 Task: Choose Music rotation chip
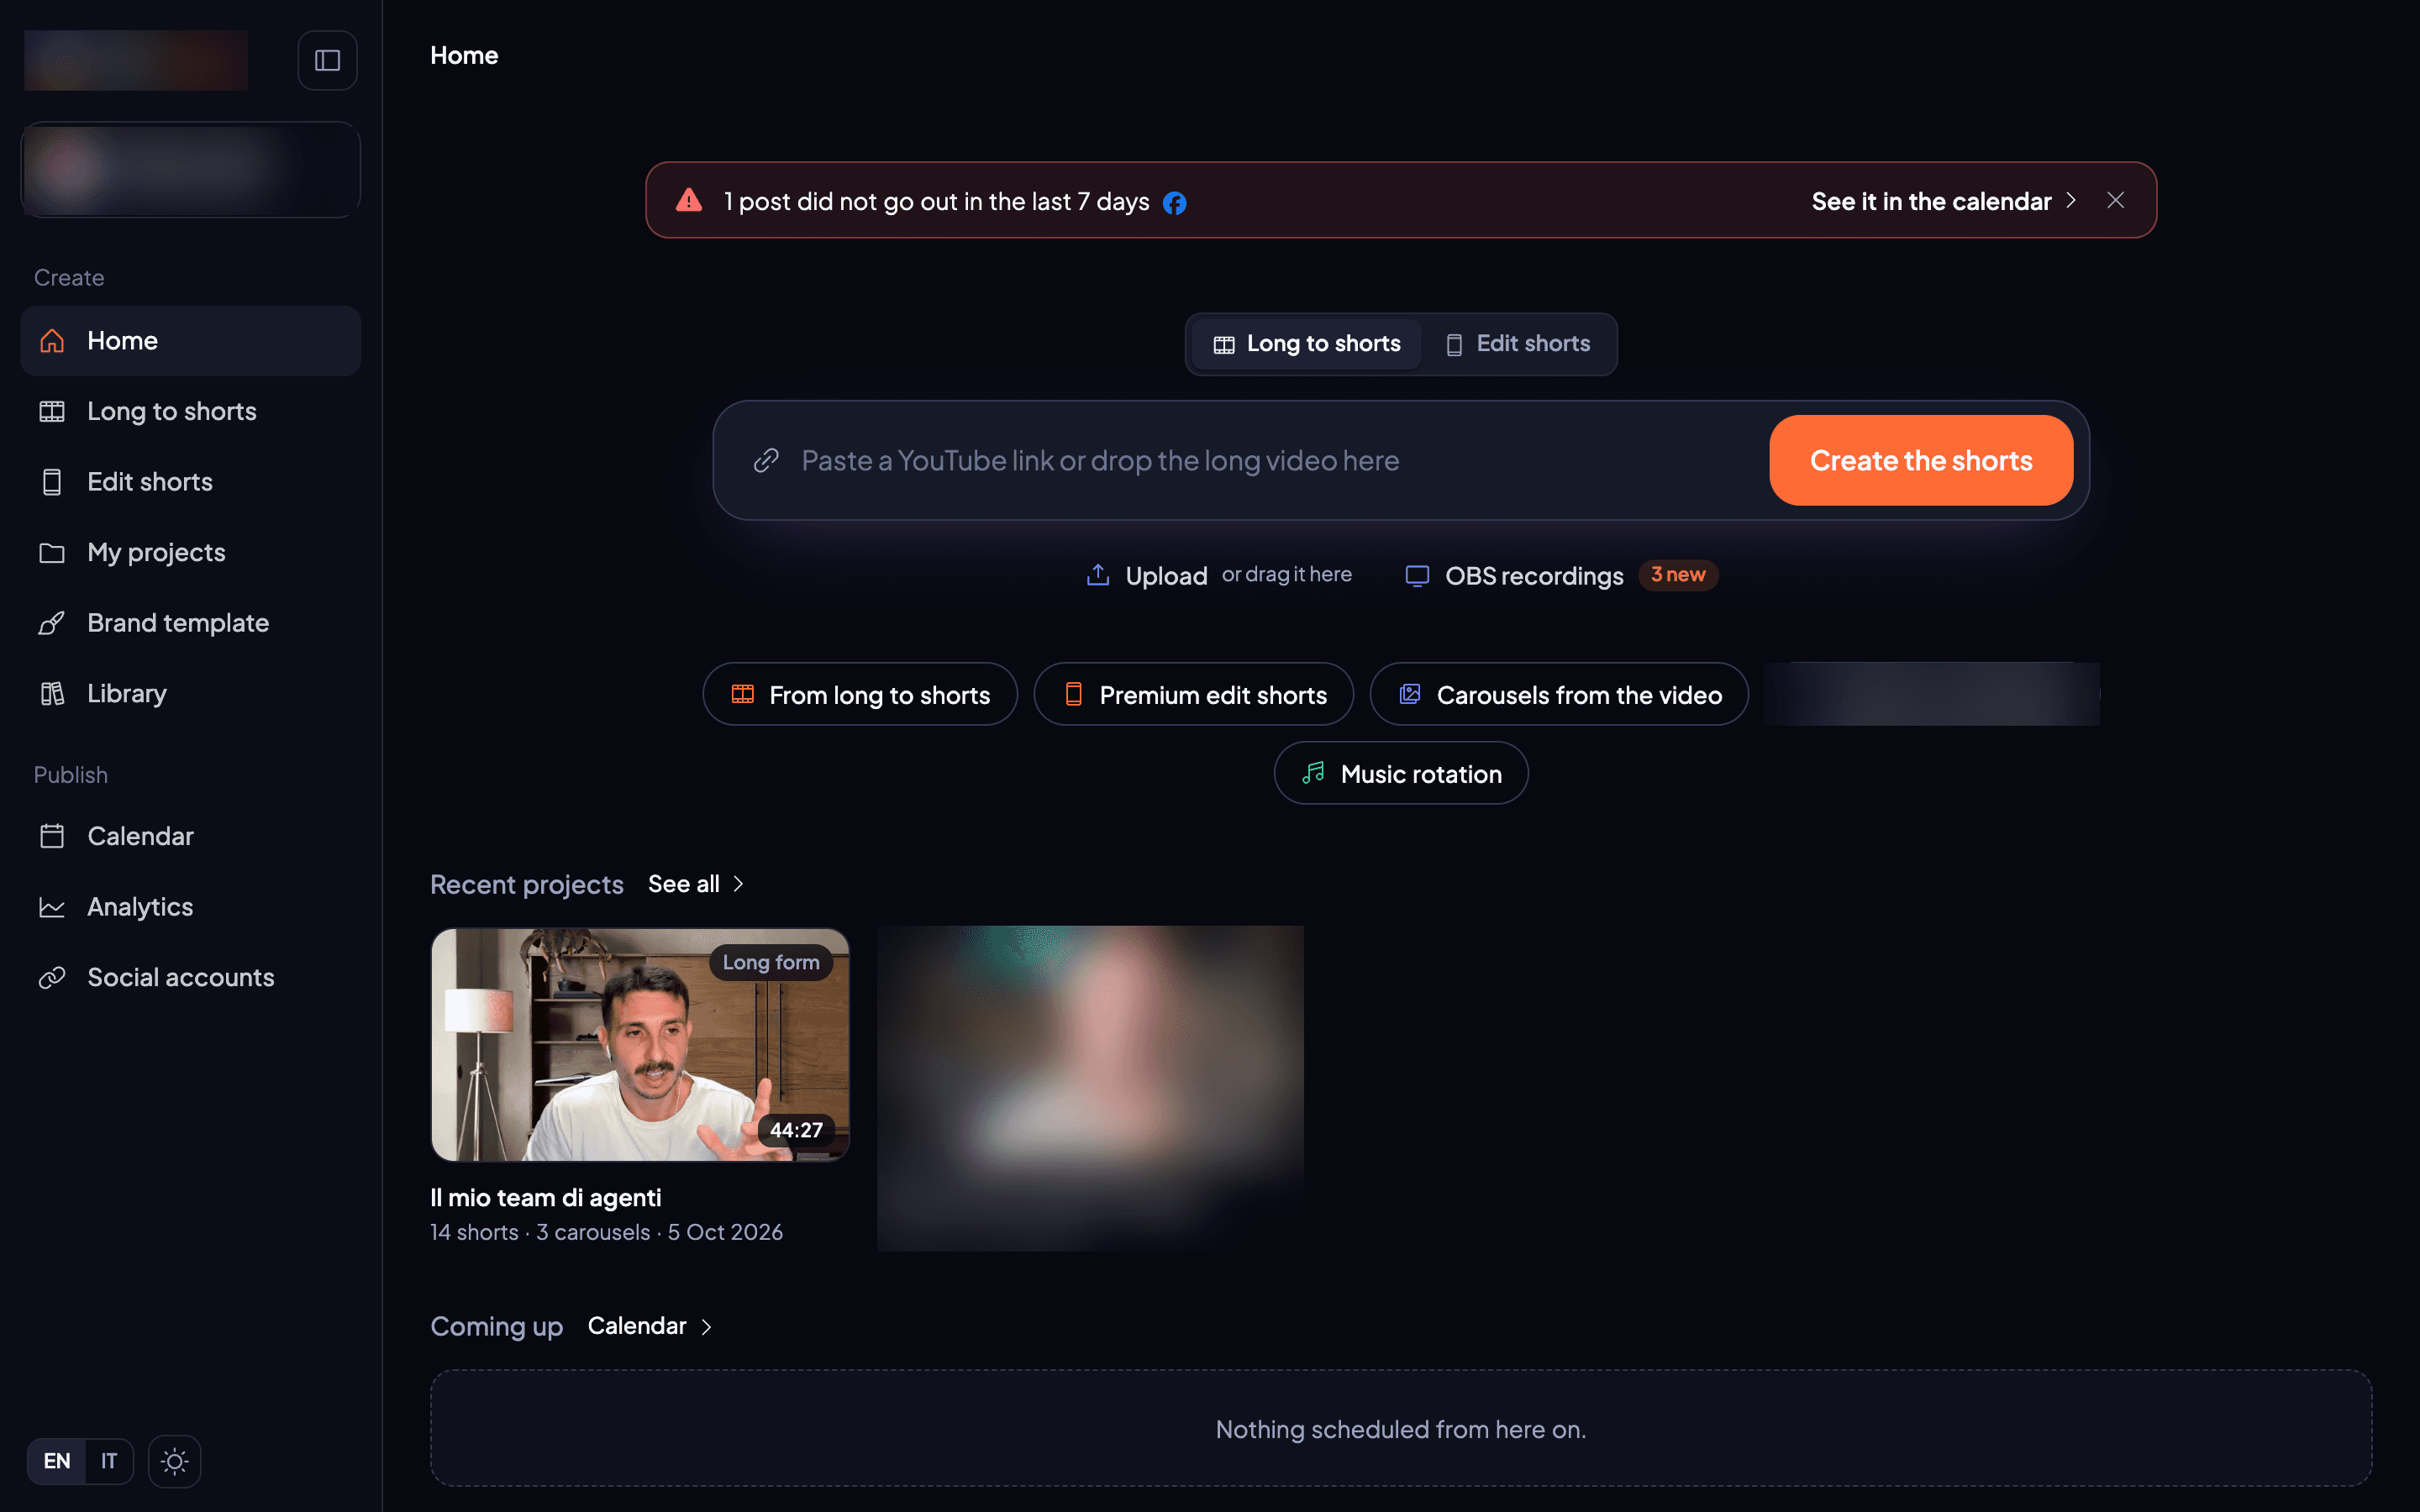1401,773
